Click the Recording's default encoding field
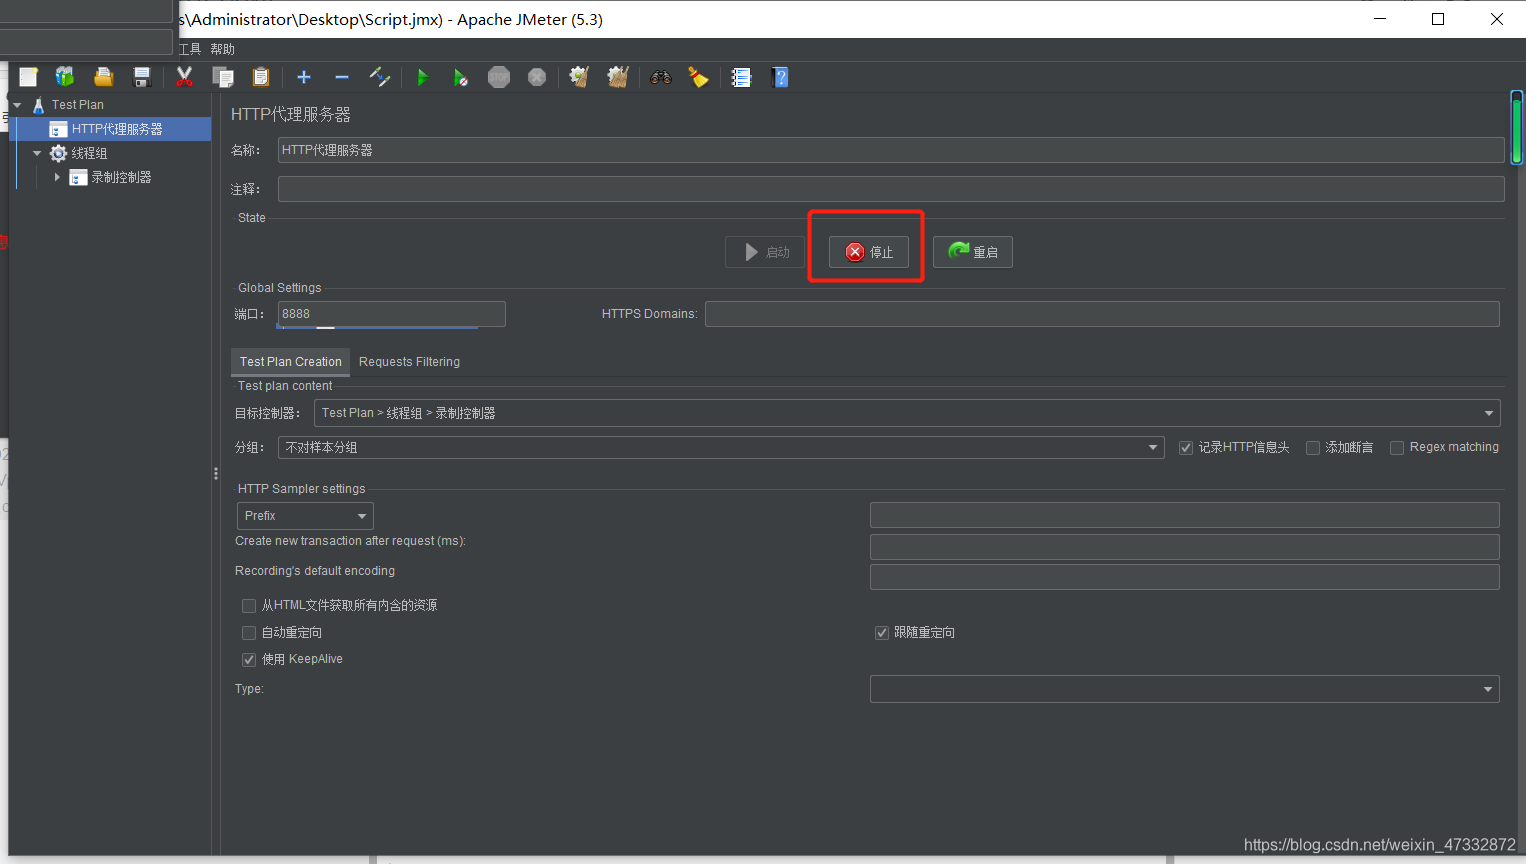 pyautogui.click(x=1185, y=577)
